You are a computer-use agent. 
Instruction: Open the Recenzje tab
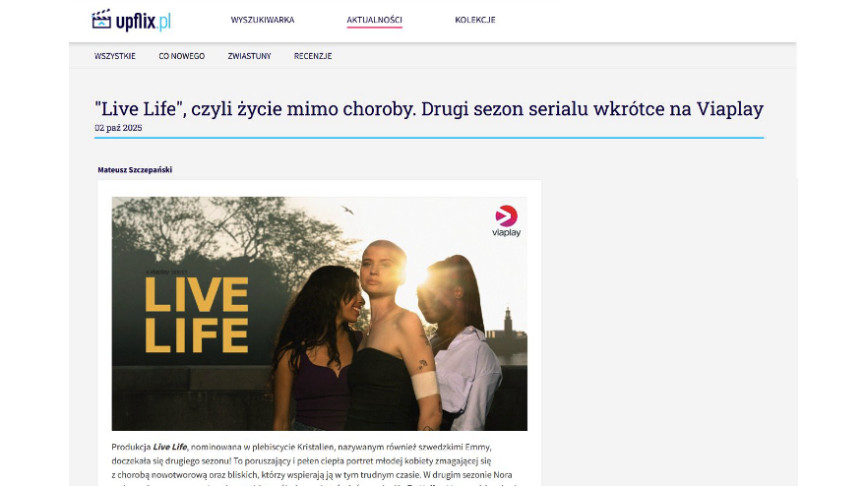click(x=313, y=56)
